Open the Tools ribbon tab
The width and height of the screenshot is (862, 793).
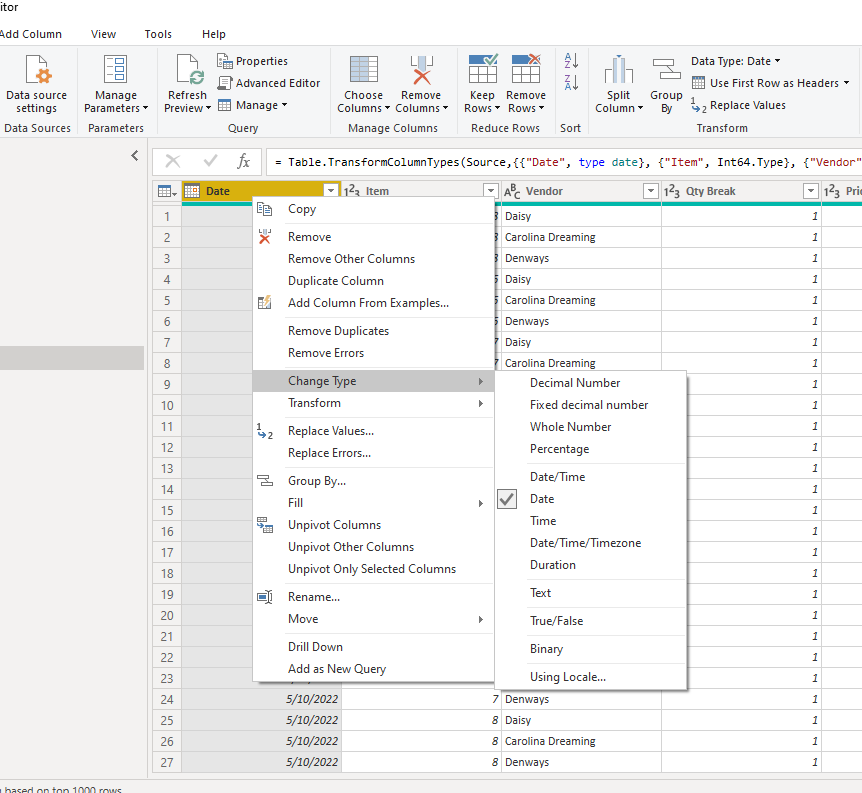click(x=158, y=34)
